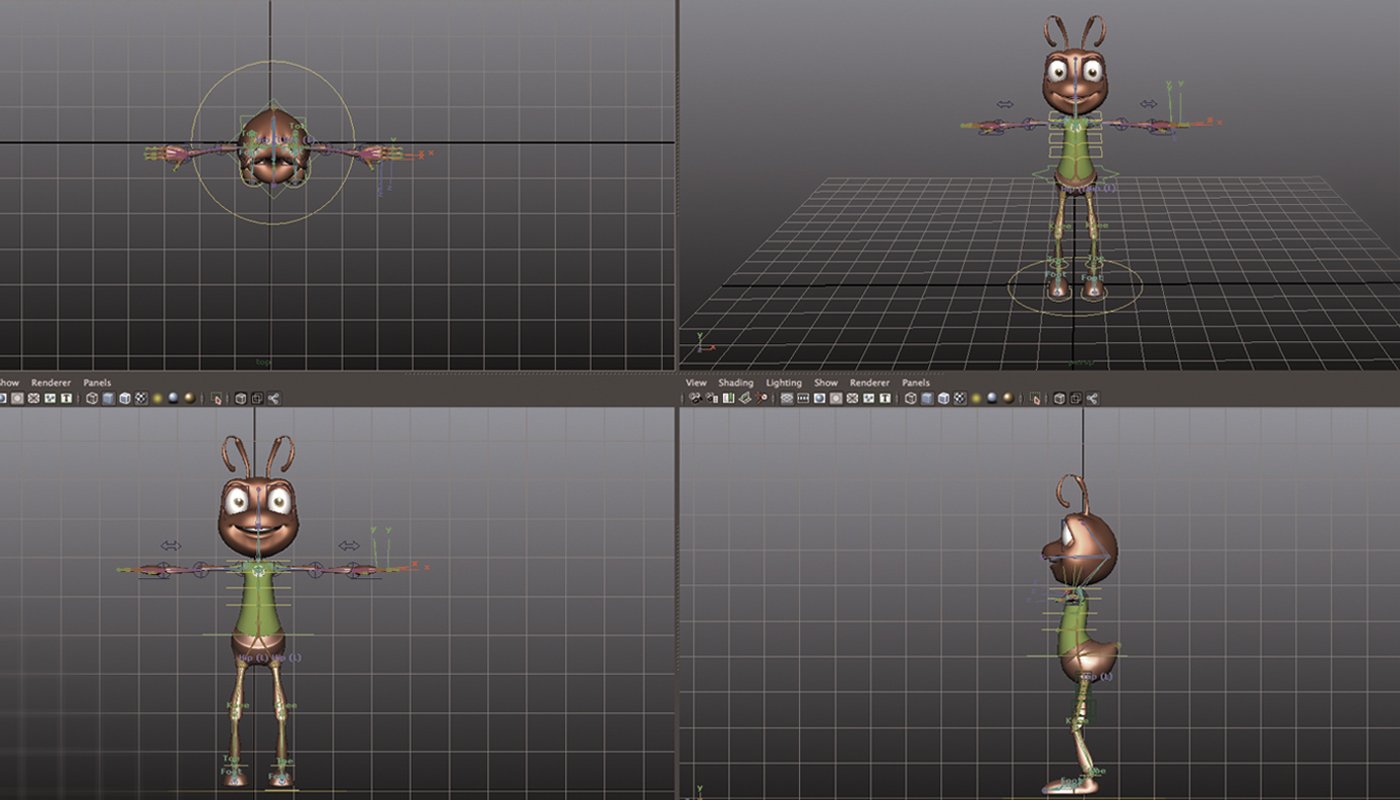Open the View menu in side view panel
Screen dimensions: 1400x800
point(695,383)
